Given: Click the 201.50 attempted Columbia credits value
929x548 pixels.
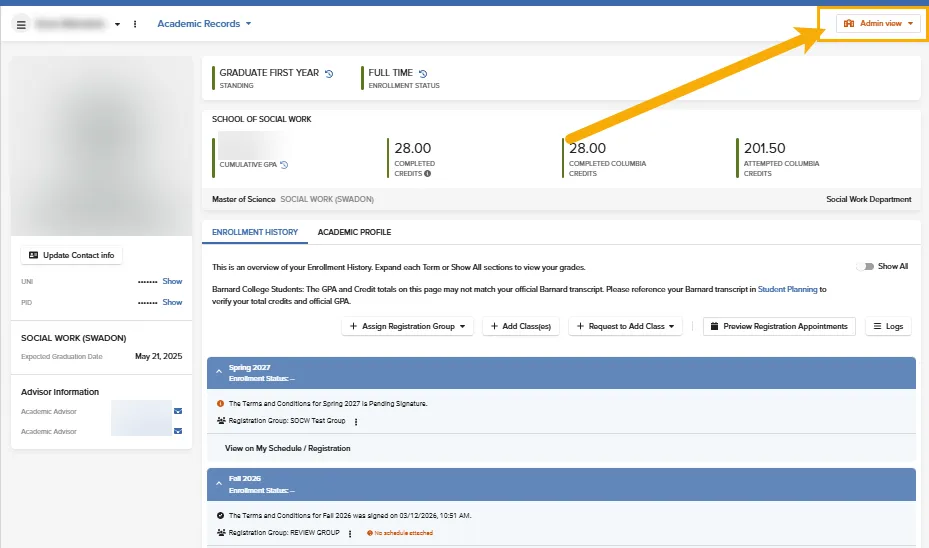Looking at the screenshot, I should (x=764, y=148).
